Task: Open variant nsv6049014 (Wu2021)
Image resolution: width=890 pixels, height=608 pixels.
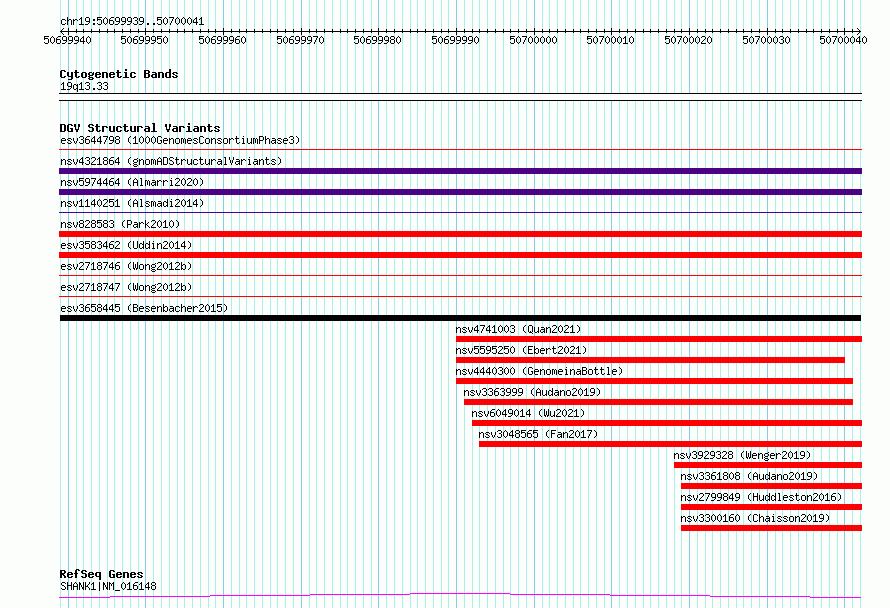Action: pyautogui.click(x=528, y=413)
